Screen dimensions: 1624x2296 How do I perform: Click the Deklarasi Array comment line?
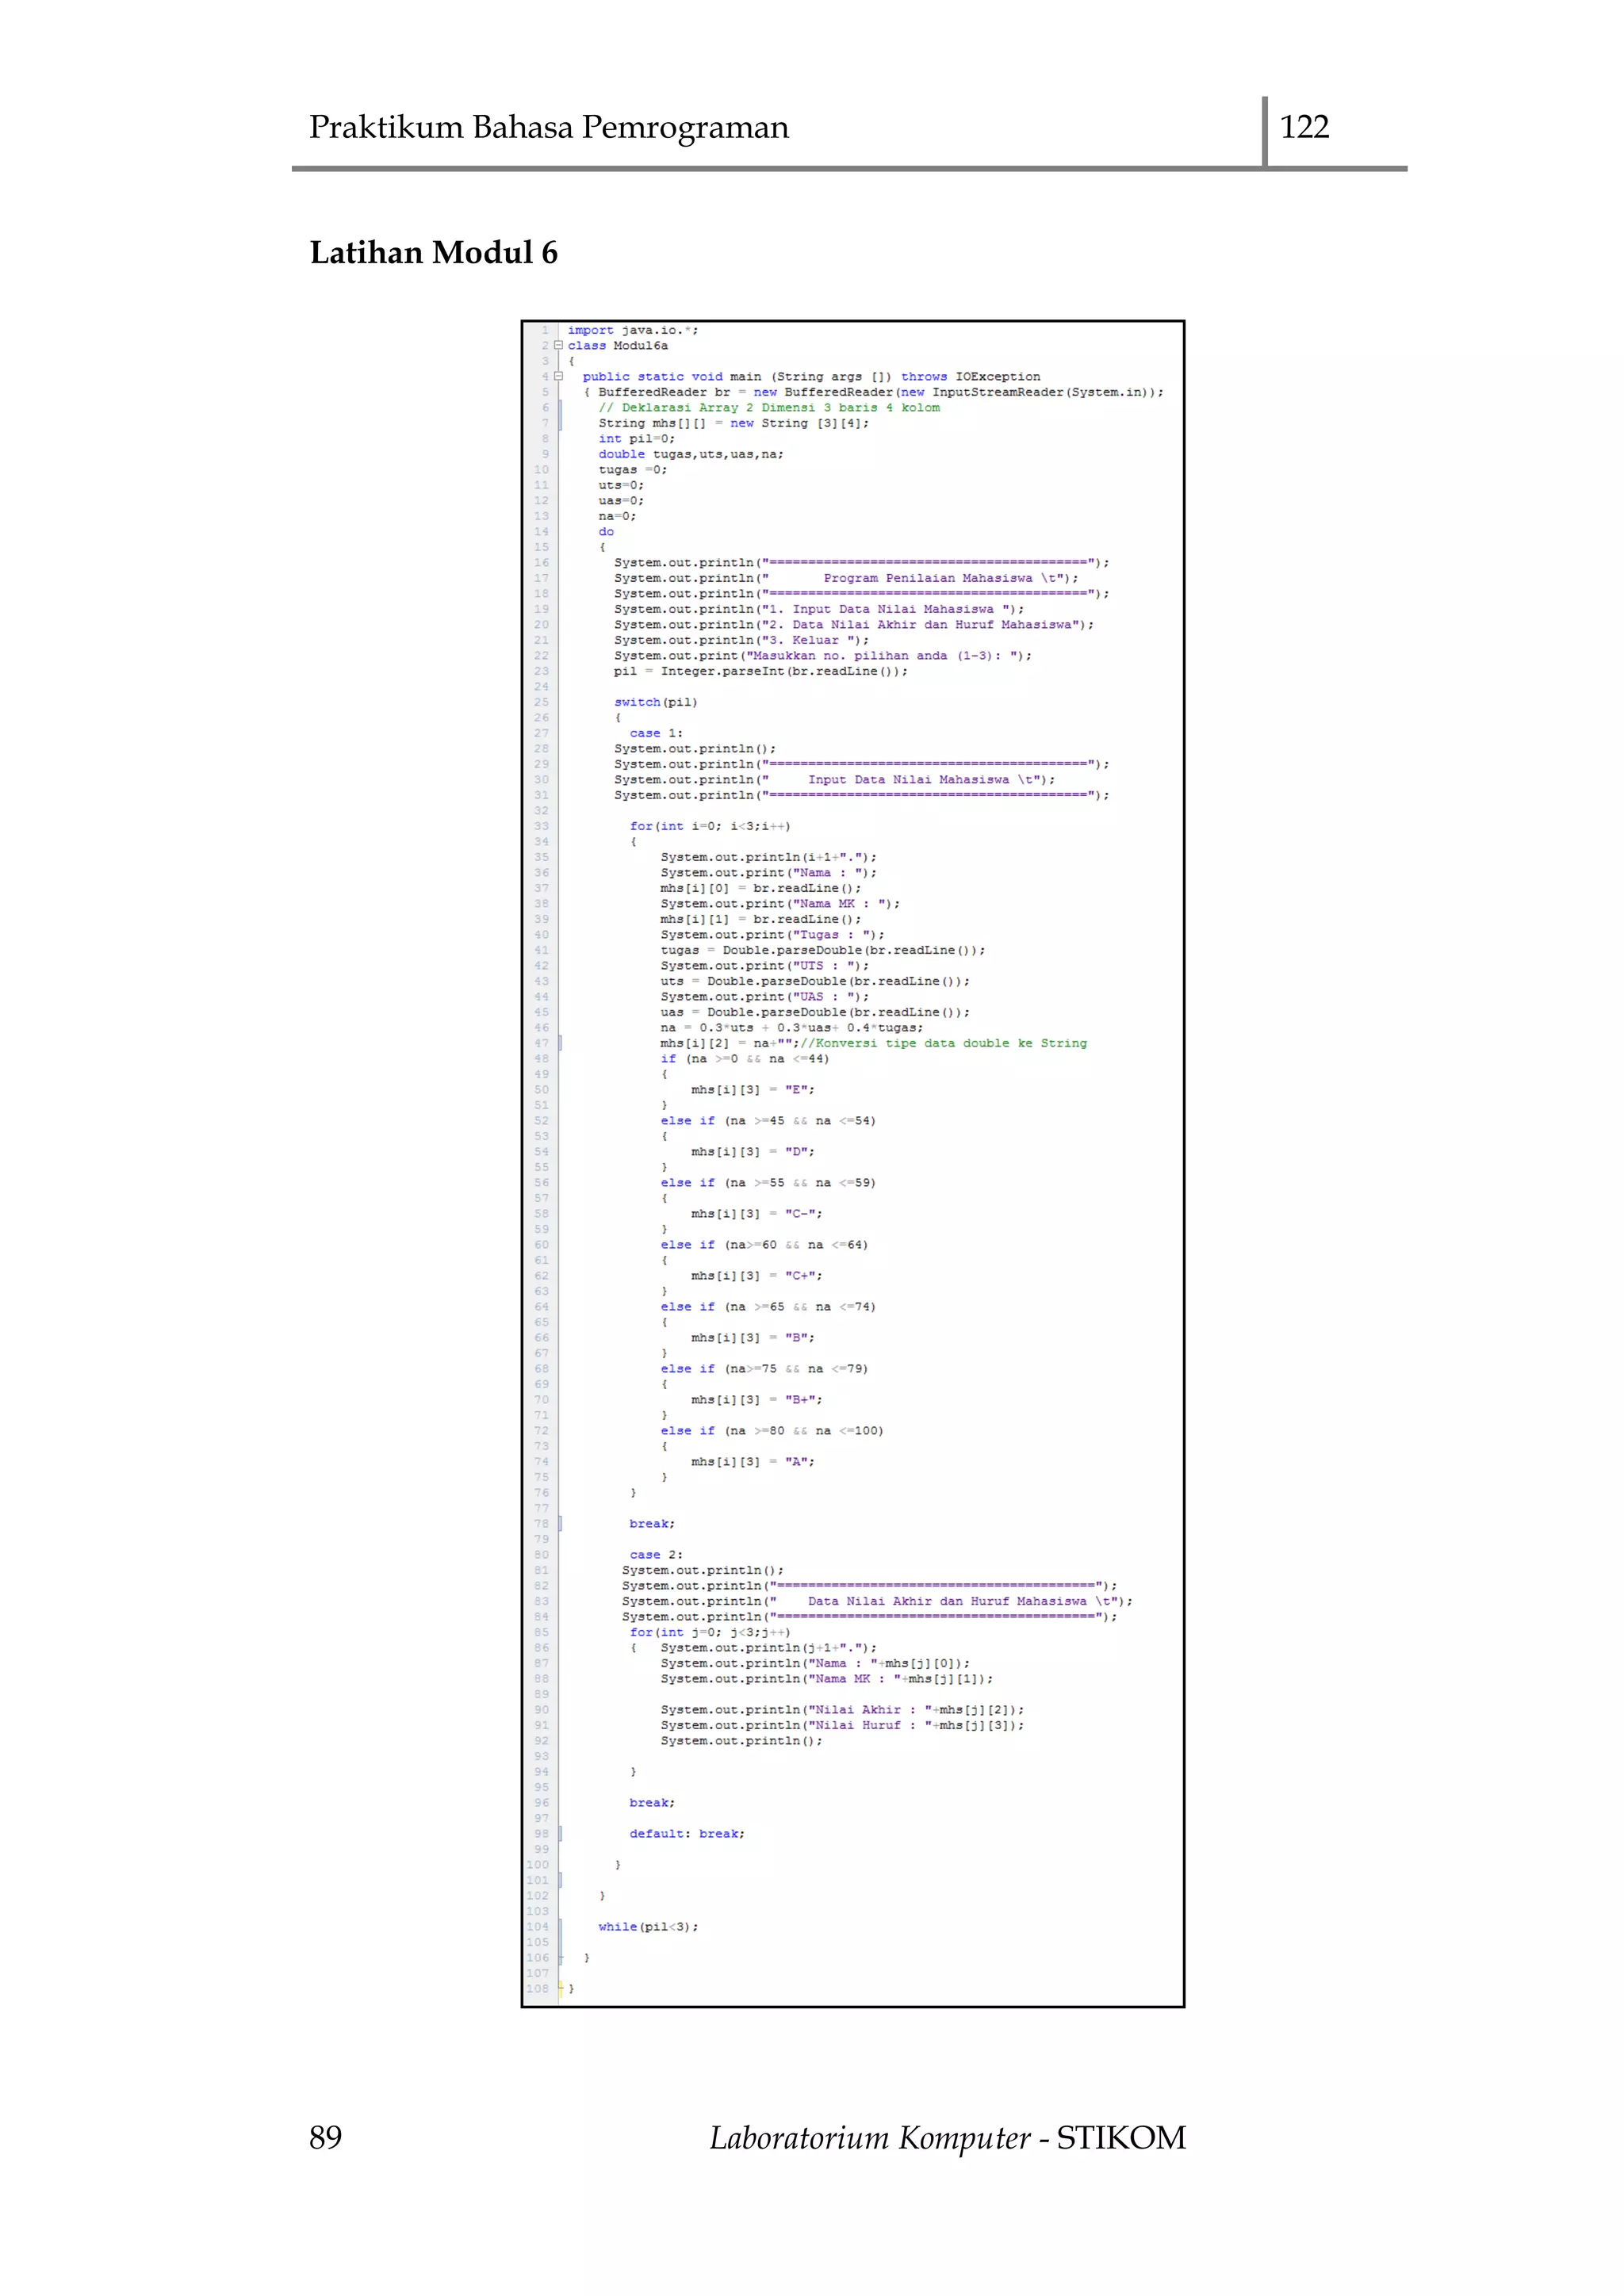[x=768, y=408]
